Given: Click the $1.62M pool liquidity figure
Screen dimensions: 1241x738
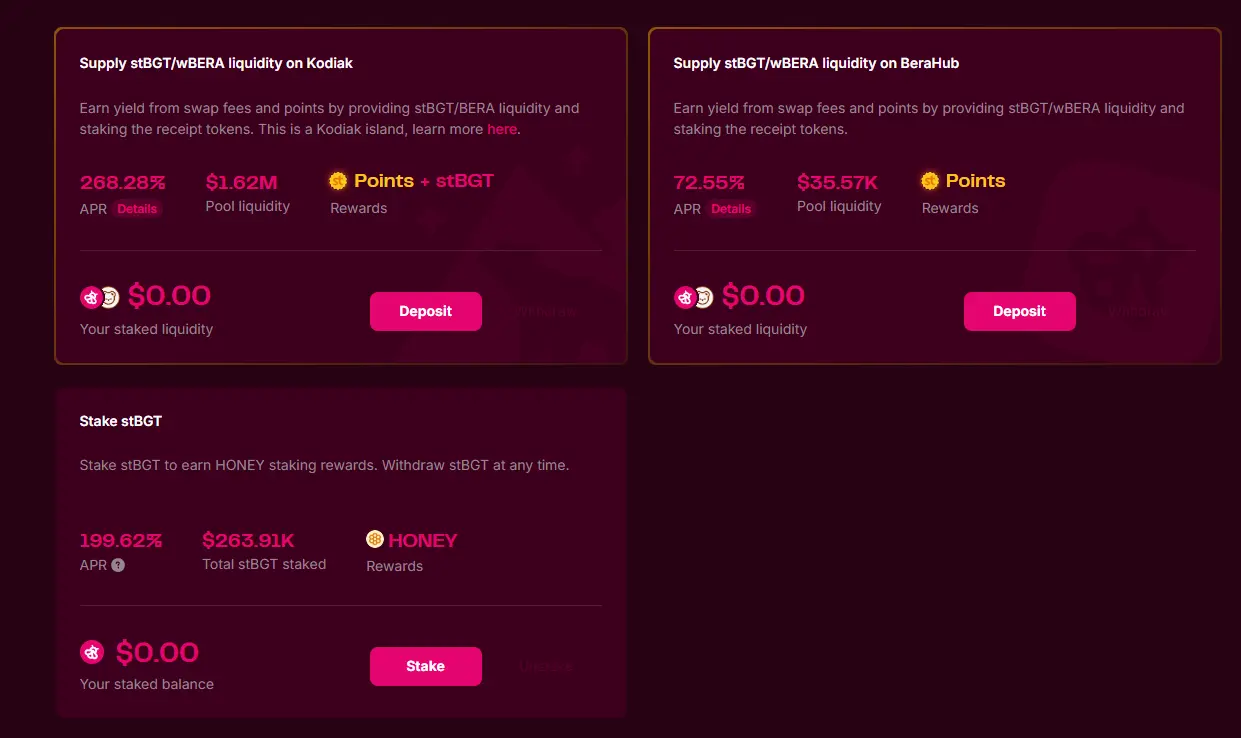Looking at the screenshot, I should coord(241,182).
